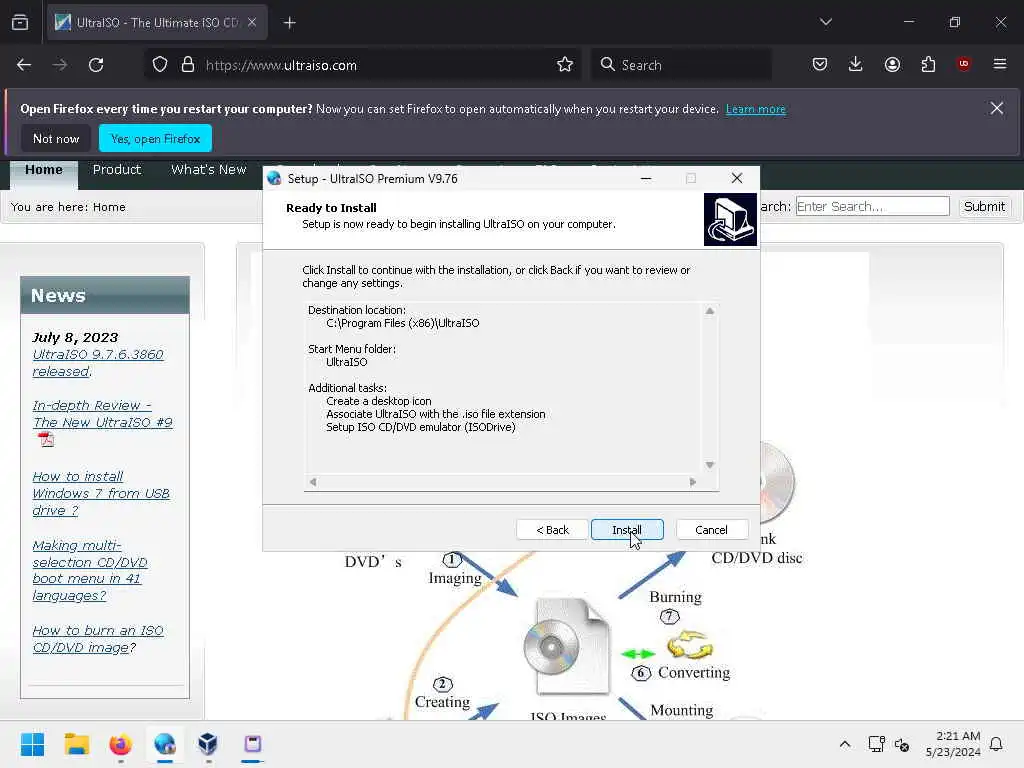
Task: Click the PDF icon under the review
Action: (x=46, y=439)
